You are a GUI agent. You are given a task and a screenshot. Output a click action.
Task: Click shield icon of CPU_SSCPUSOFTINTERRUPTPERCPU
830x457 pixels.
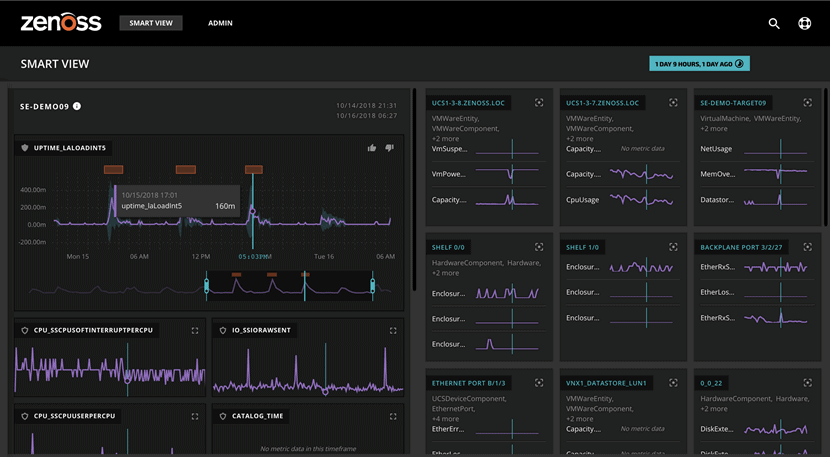[x=25, y=330]
